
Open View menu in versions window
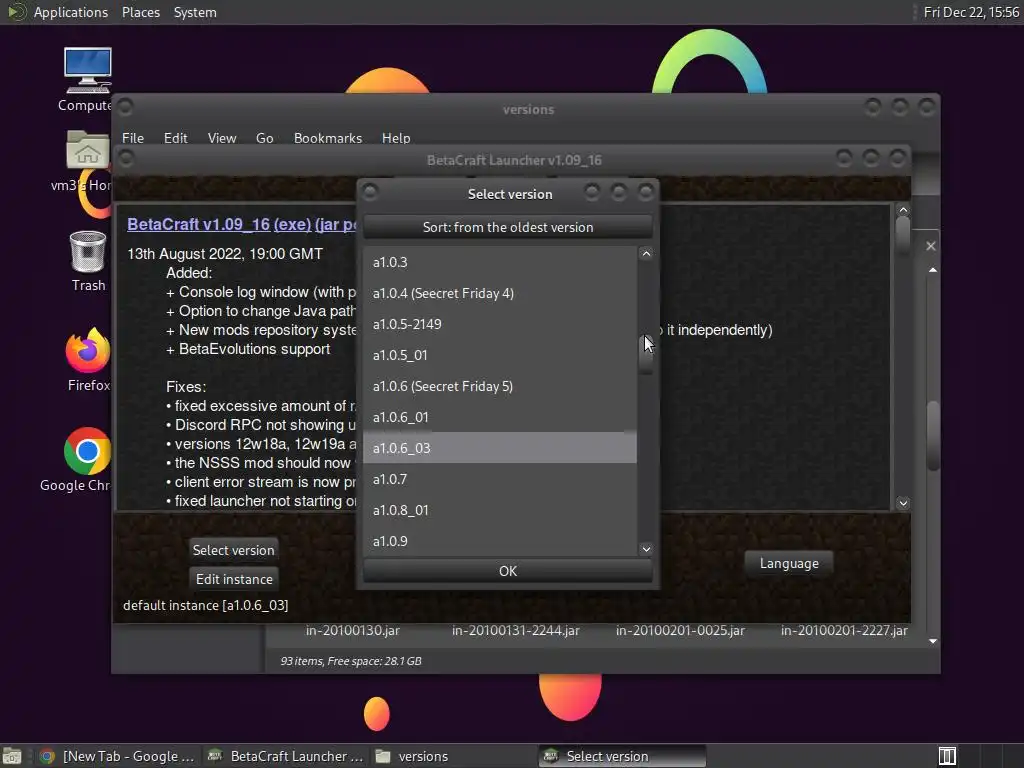coord(221,138)
